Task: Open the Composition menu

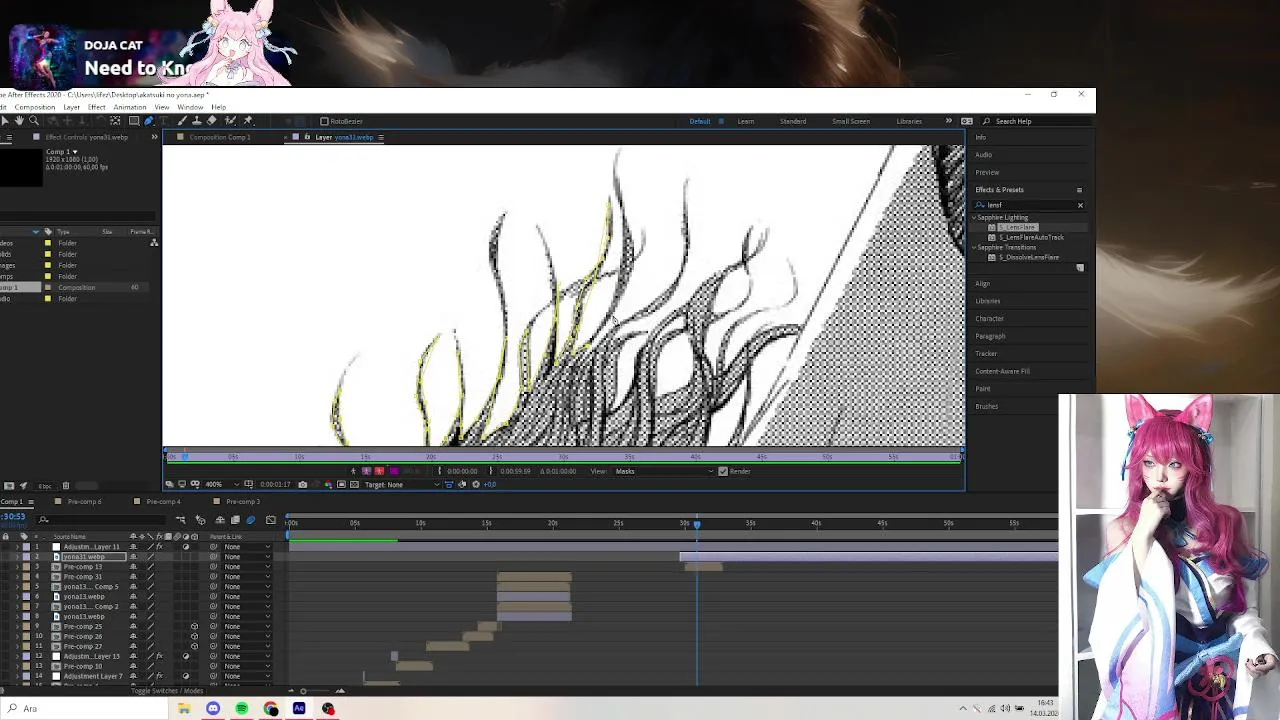Action: [34, 107]
